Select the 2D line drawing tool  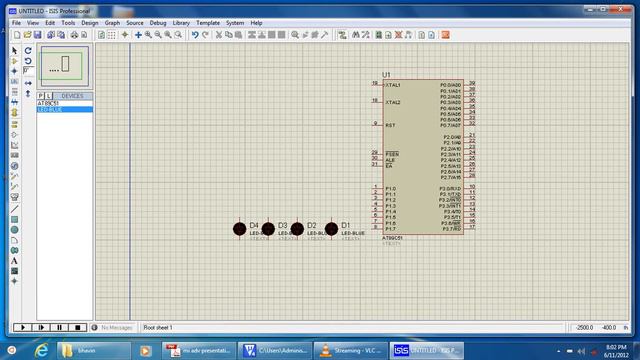pyautogui.click(x=14, y=209)
